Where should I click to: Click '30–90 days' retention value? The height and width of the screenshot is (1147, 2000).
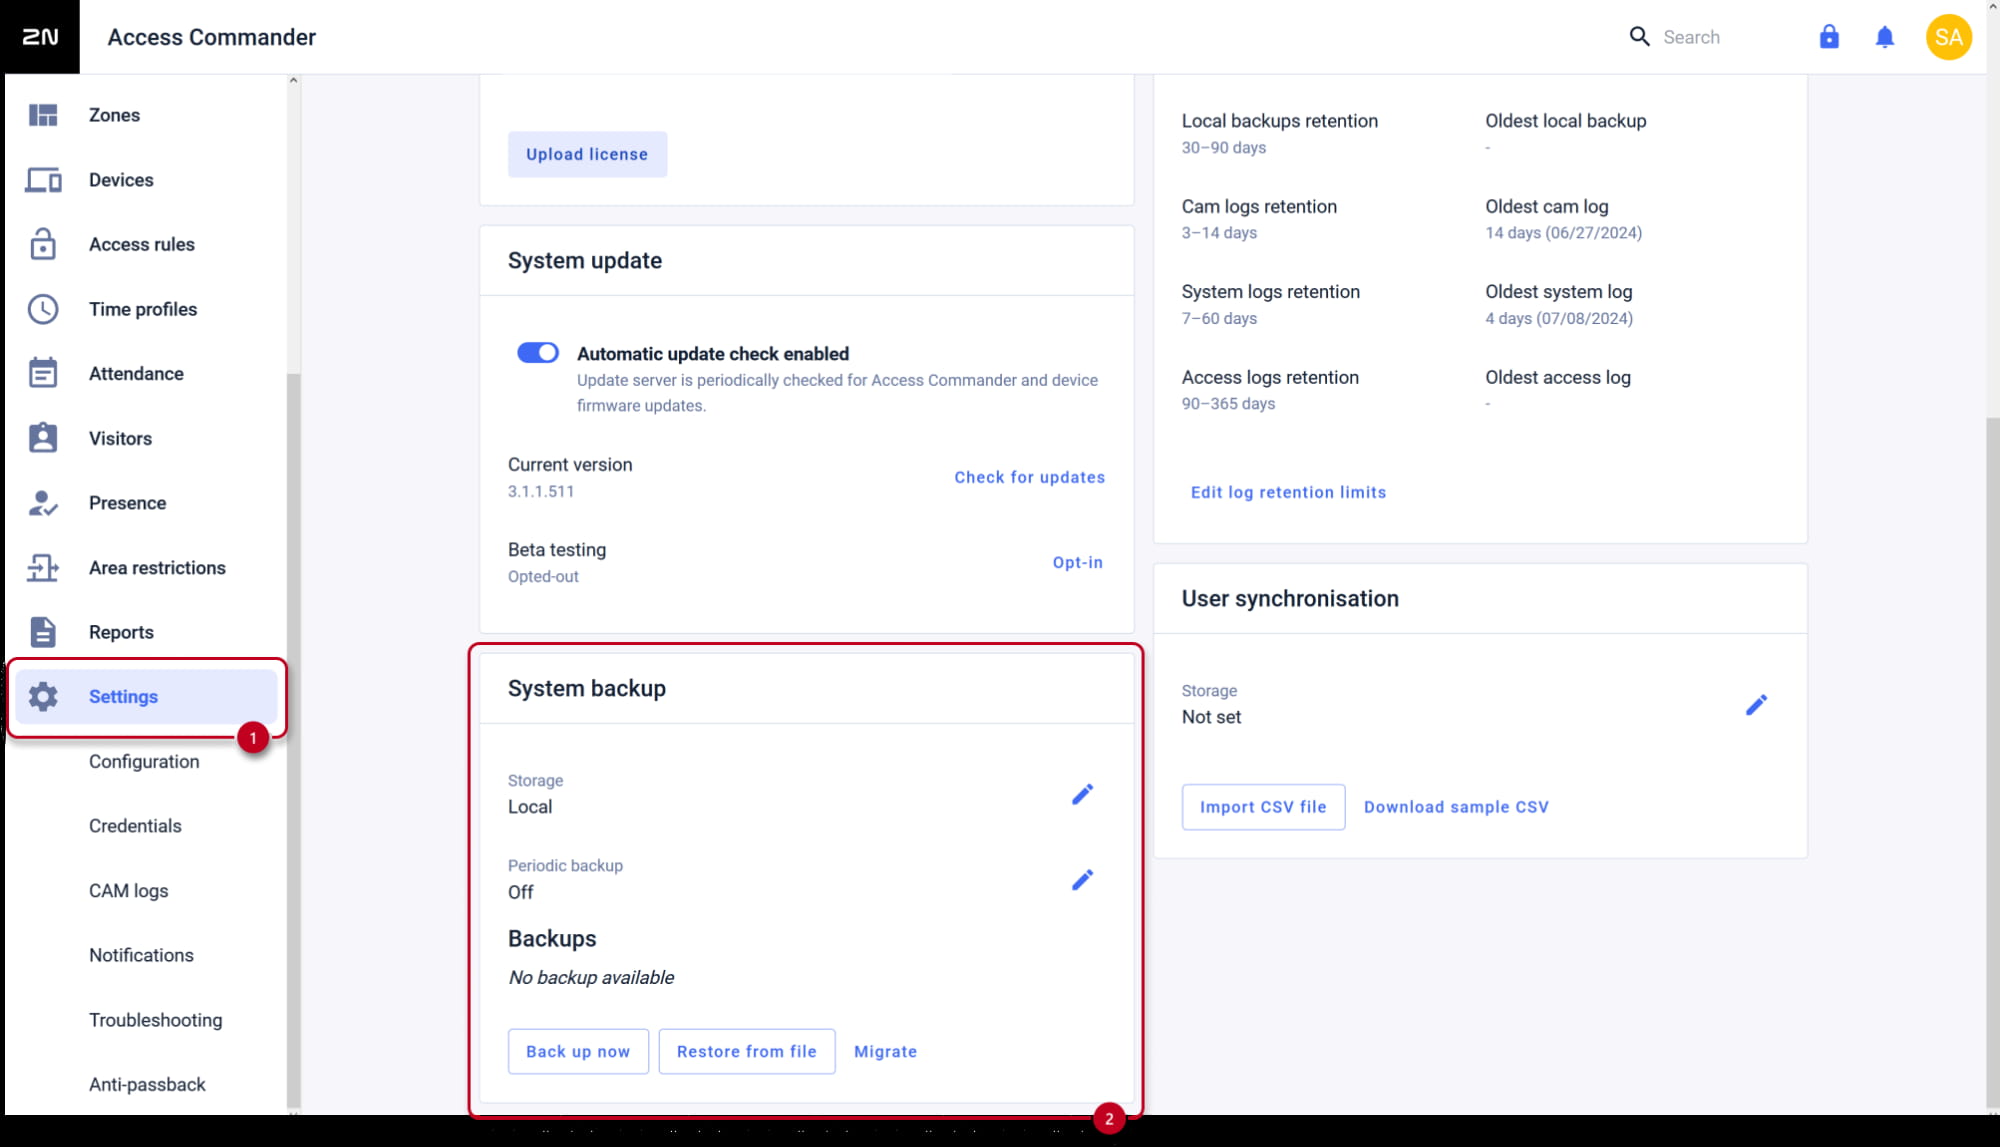point(1224,147)
